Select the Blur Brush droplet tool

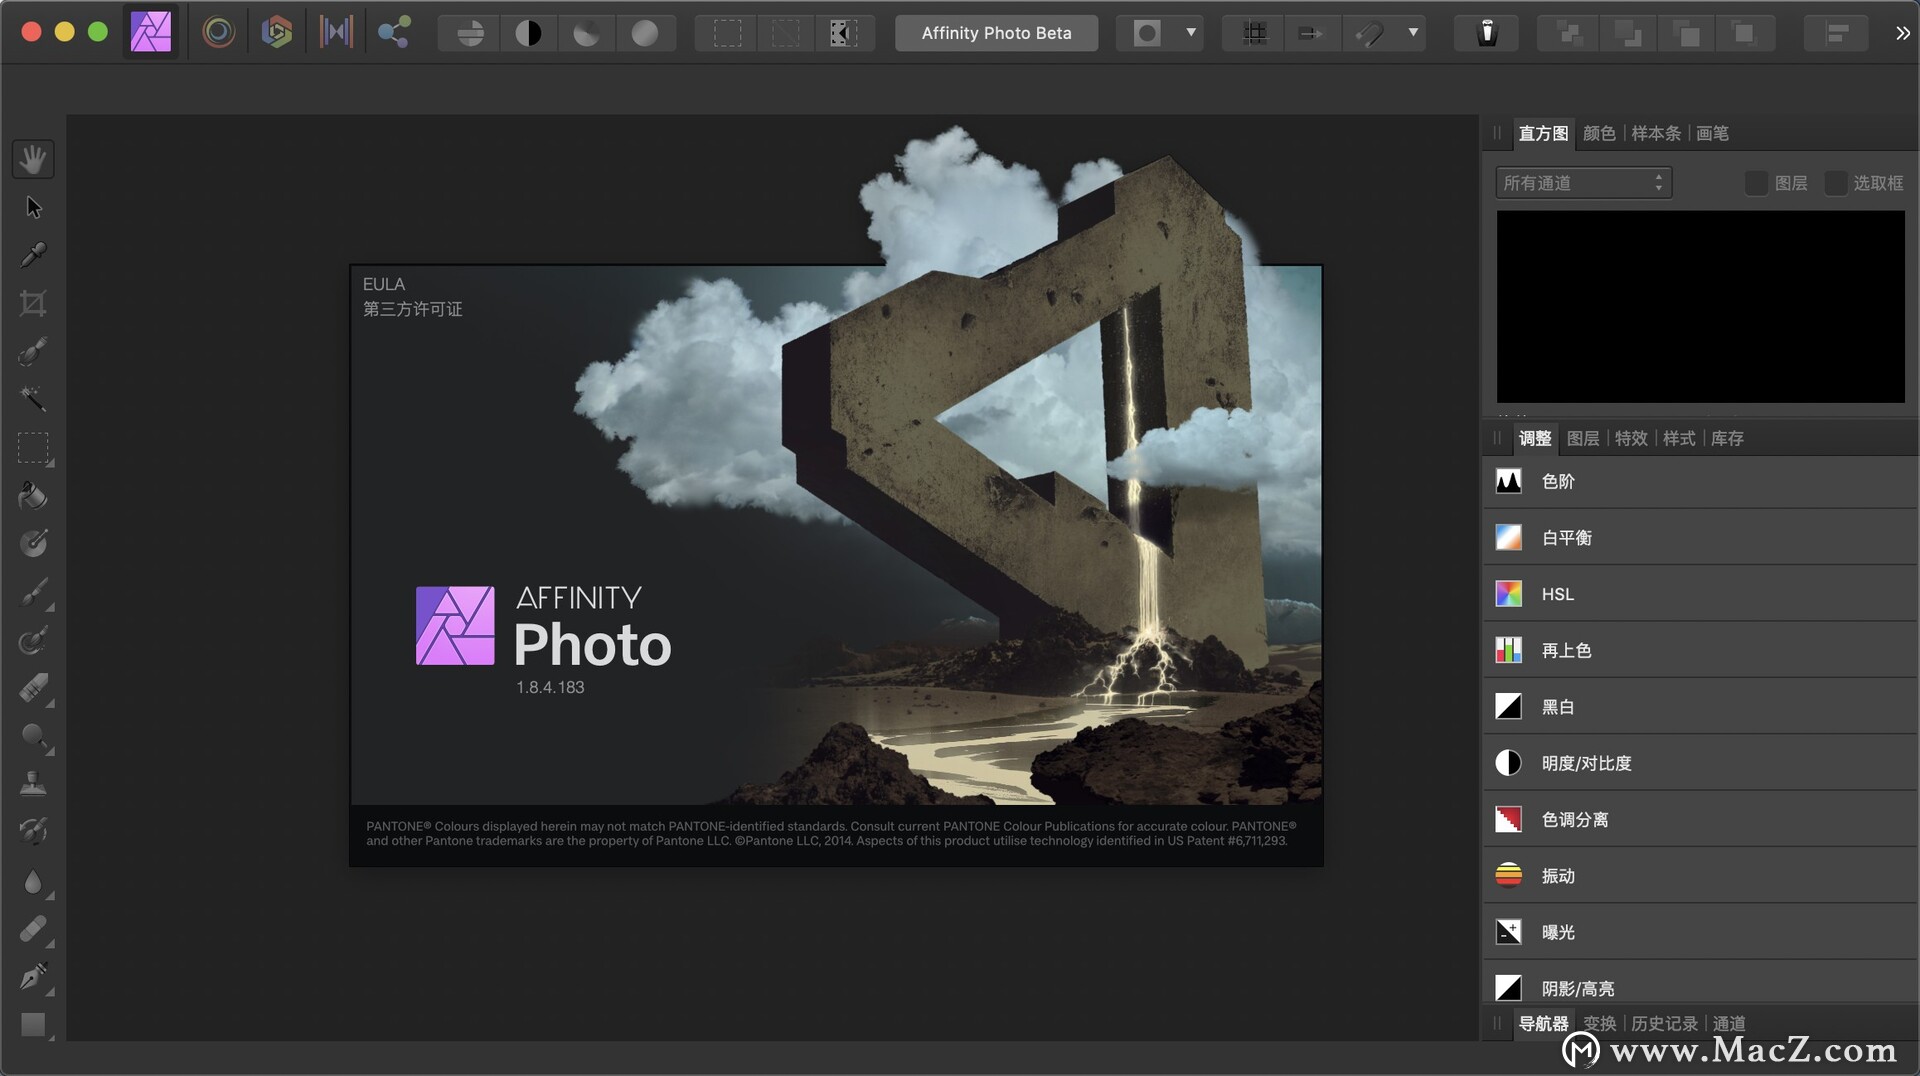click(33, 881)
